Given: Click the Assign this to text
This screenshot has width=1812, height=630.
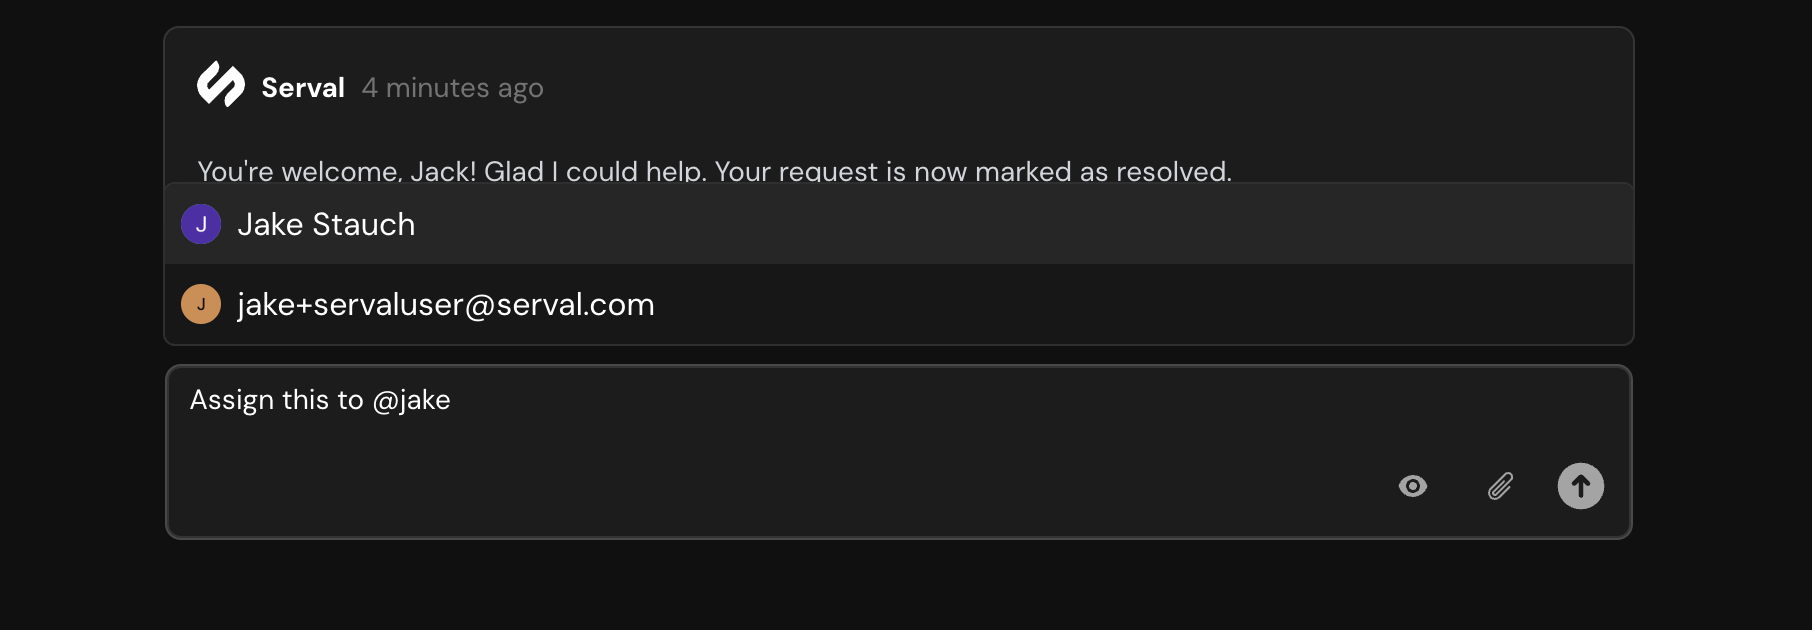Looking at the screenshot, I should (x=277, y=400).
